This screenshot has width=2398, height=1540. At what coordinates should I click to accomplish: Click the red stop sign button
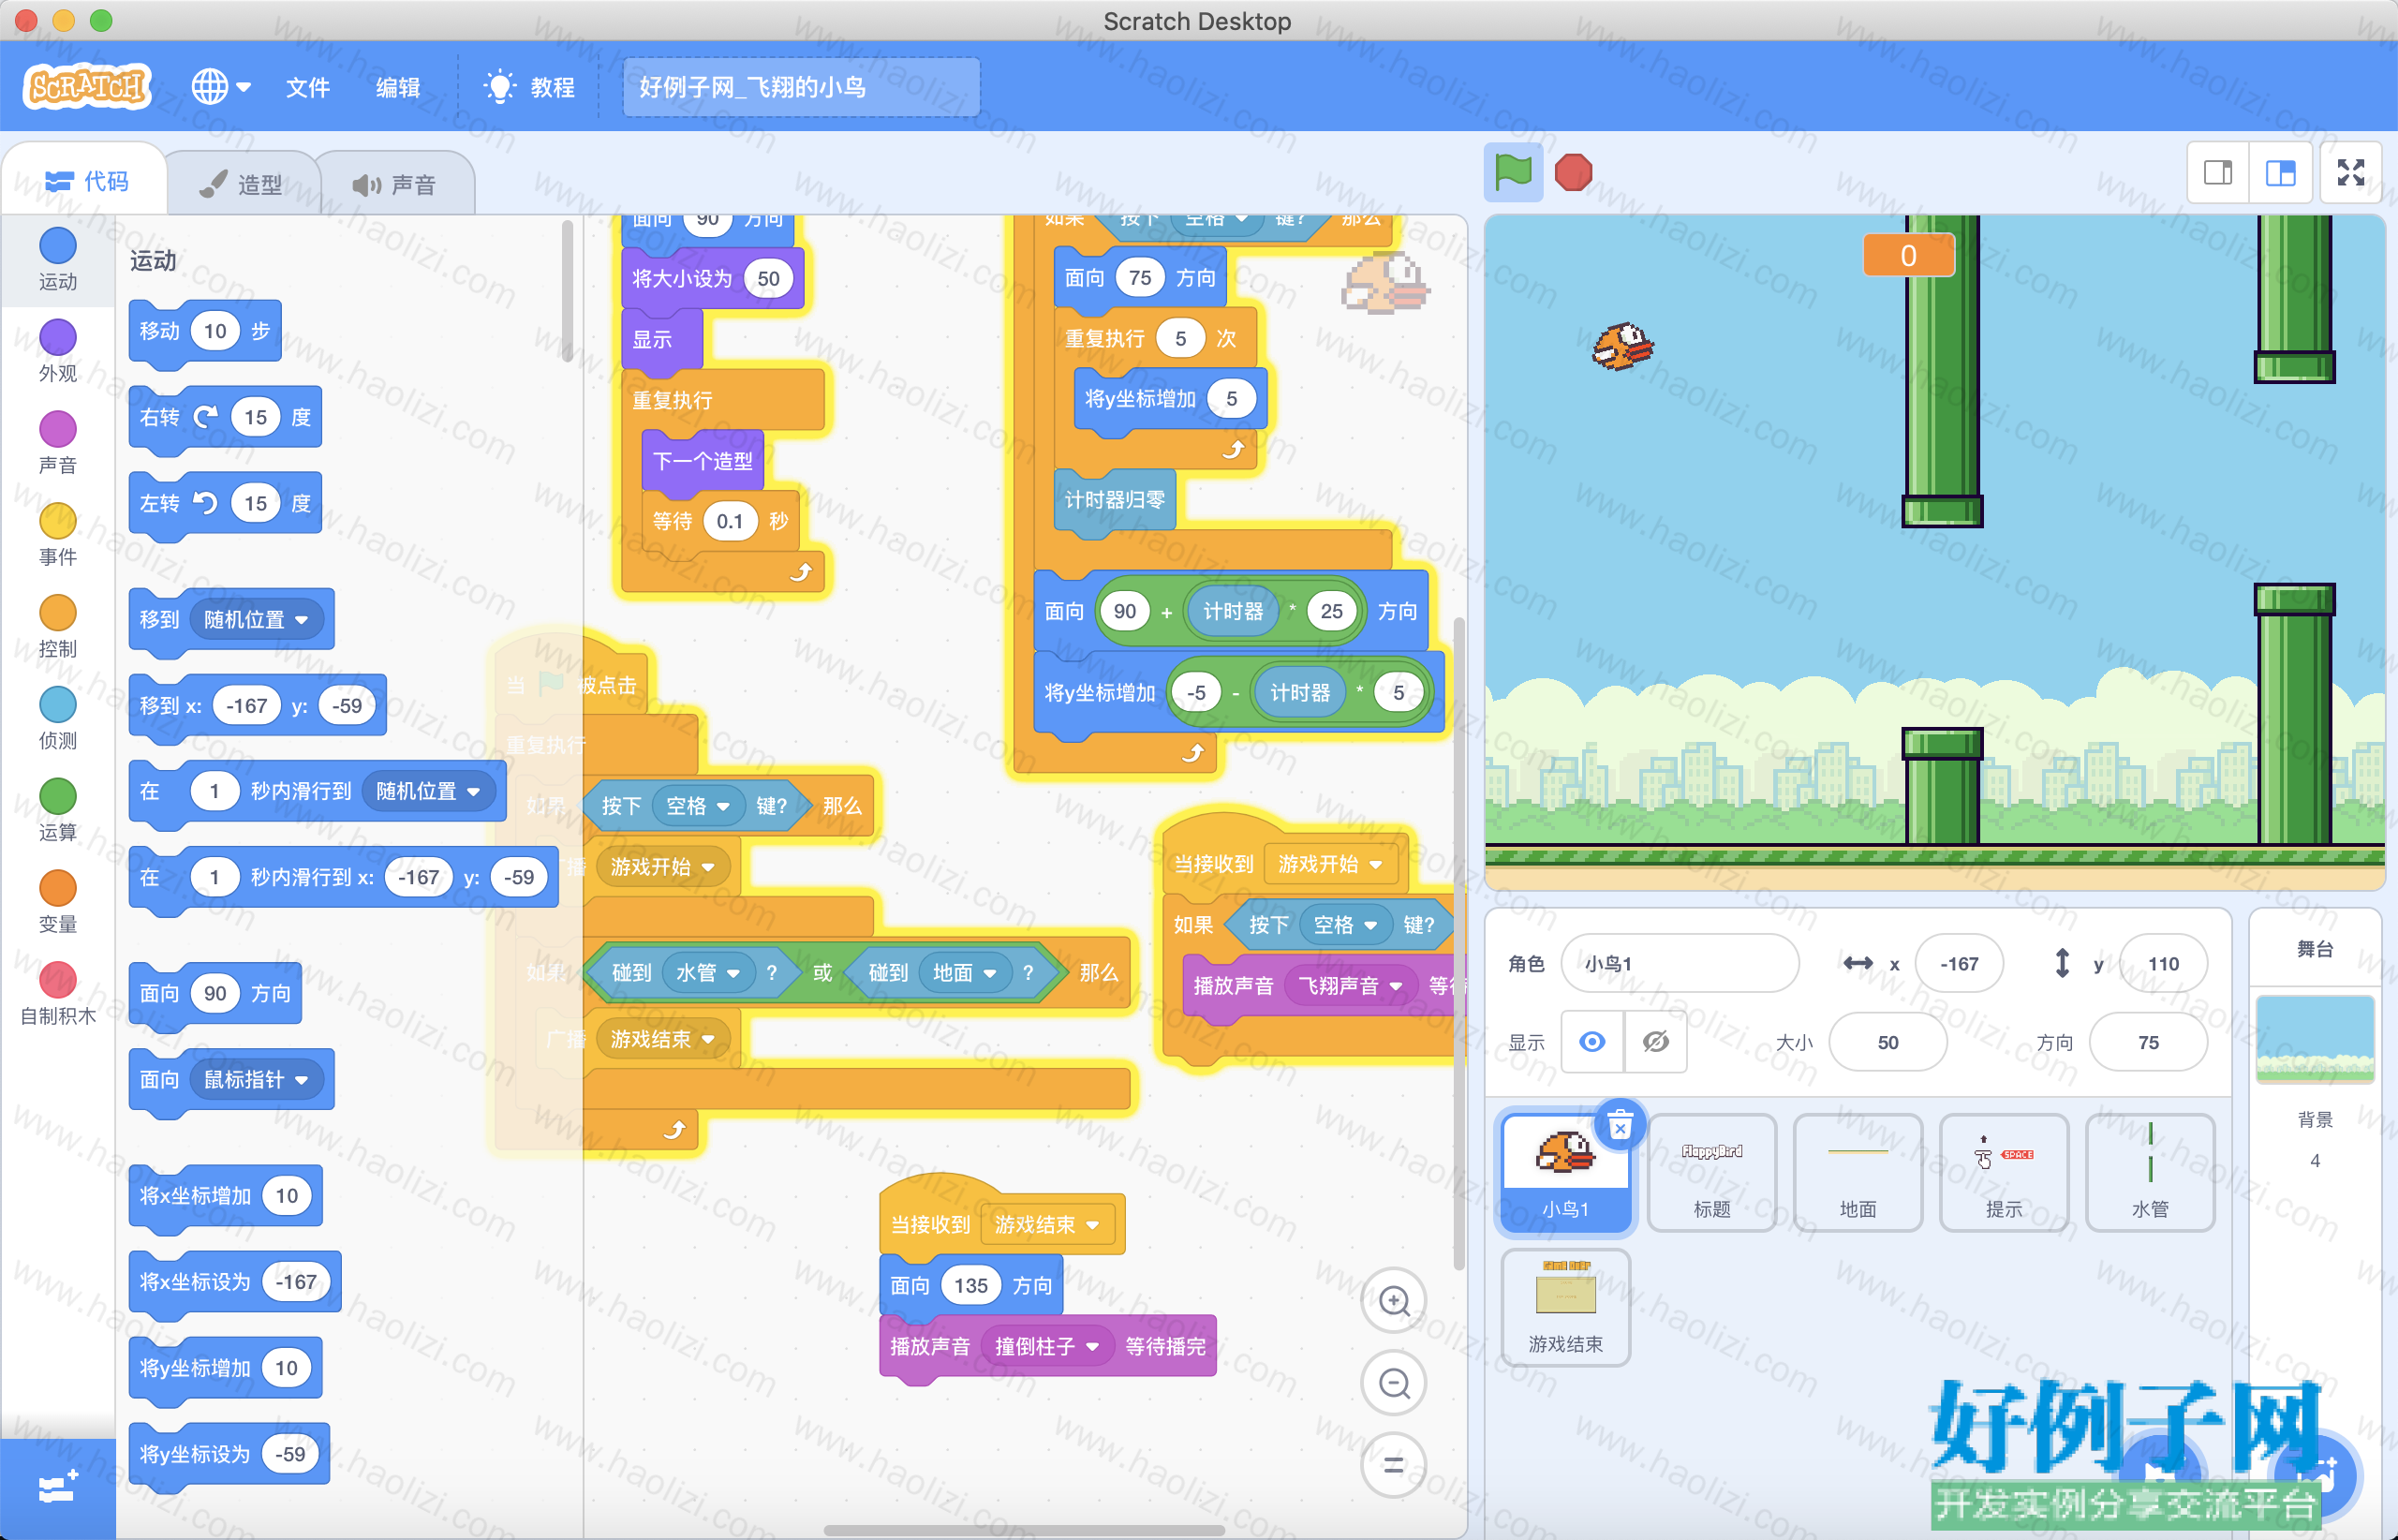coord(1573,172)
